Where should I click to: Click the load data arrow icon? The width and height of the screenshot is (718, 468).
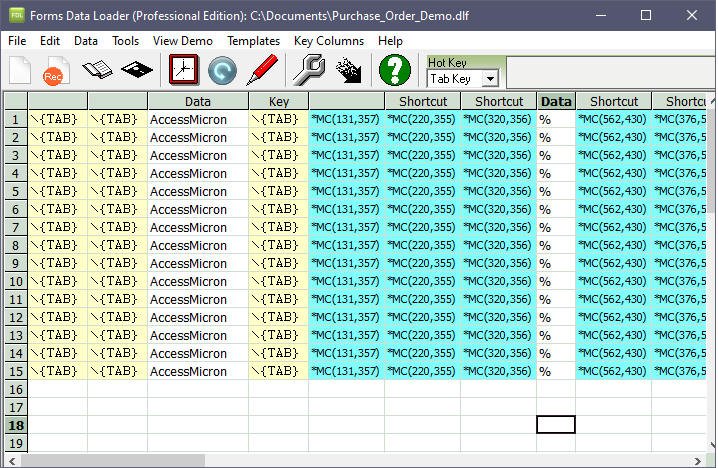click(x=349, y=70)
